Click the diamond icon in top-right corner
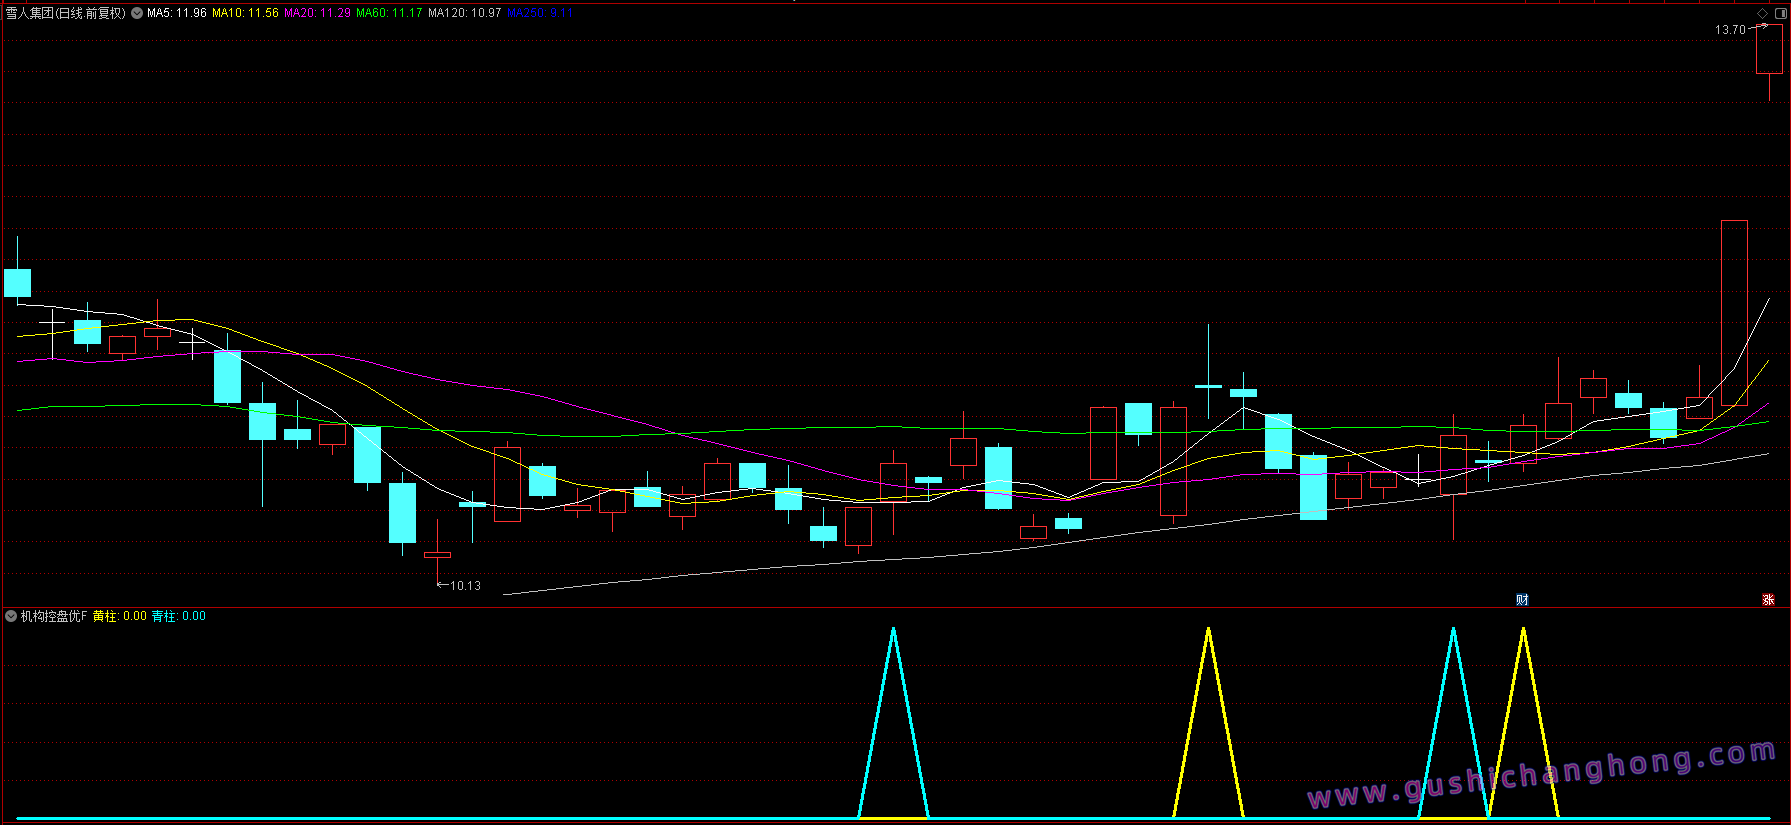 pos(1762,13)
